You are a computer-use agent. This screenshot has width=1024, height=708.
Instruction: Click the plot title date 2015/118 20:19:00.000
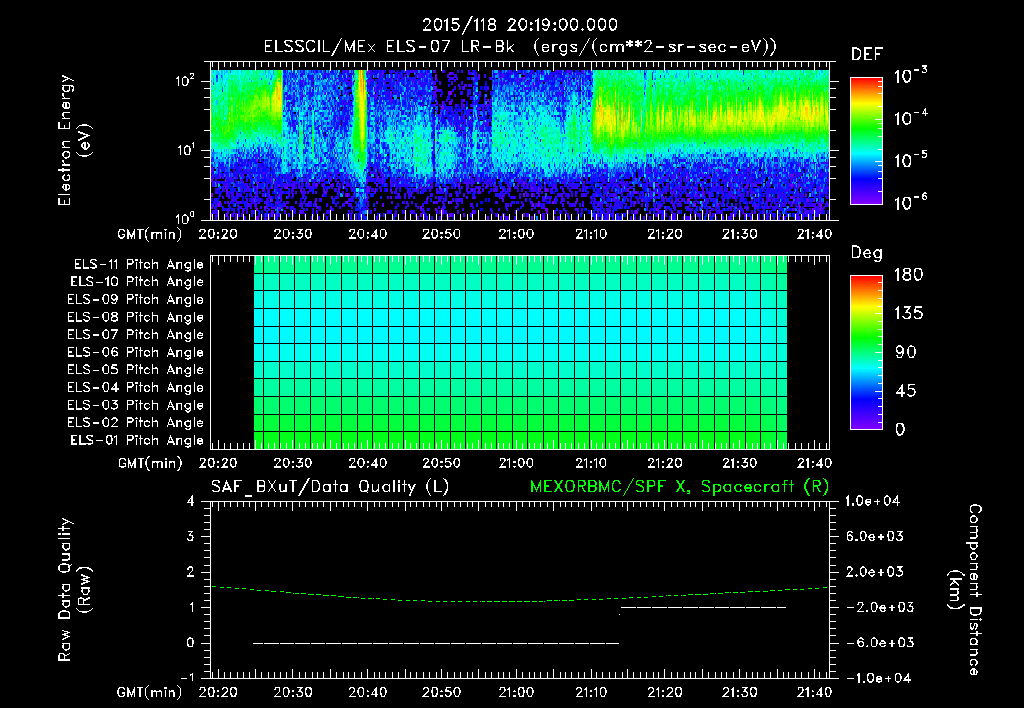(519, 25)
